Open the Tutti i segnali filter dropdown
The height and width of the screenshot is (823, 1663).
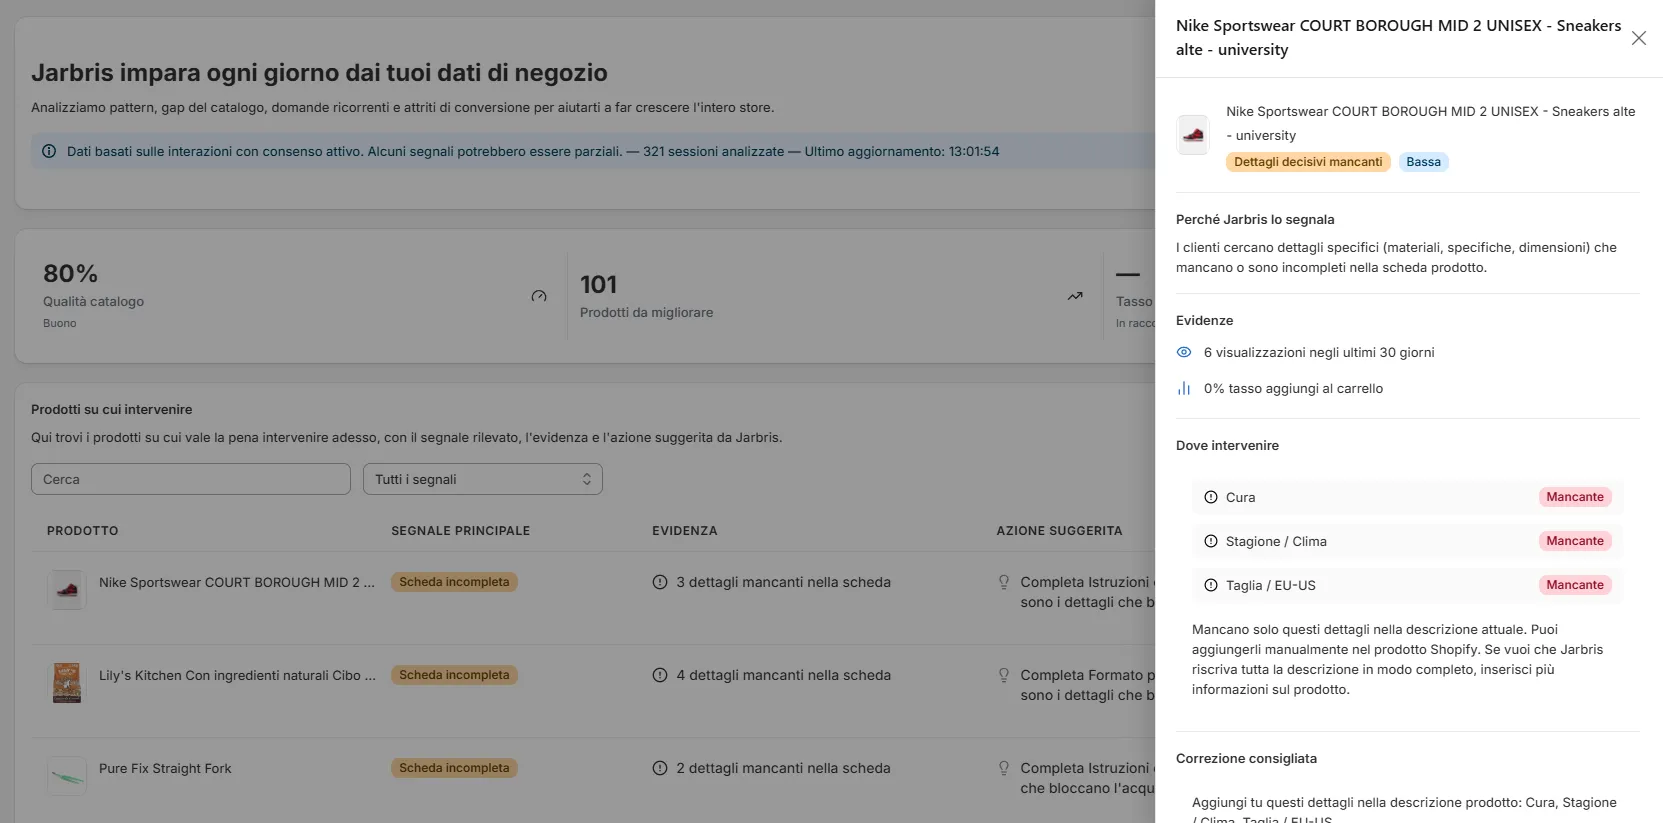click(x=483, y=479)
